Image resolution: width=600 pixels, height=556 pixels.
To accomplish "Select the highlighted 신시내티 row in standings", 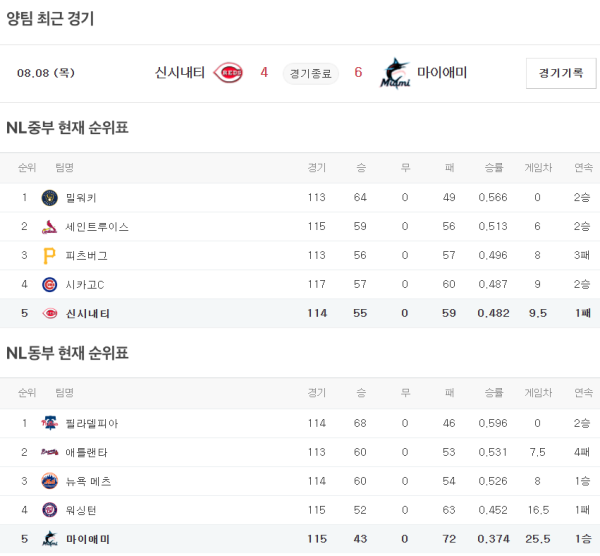I will pos(300,314).
